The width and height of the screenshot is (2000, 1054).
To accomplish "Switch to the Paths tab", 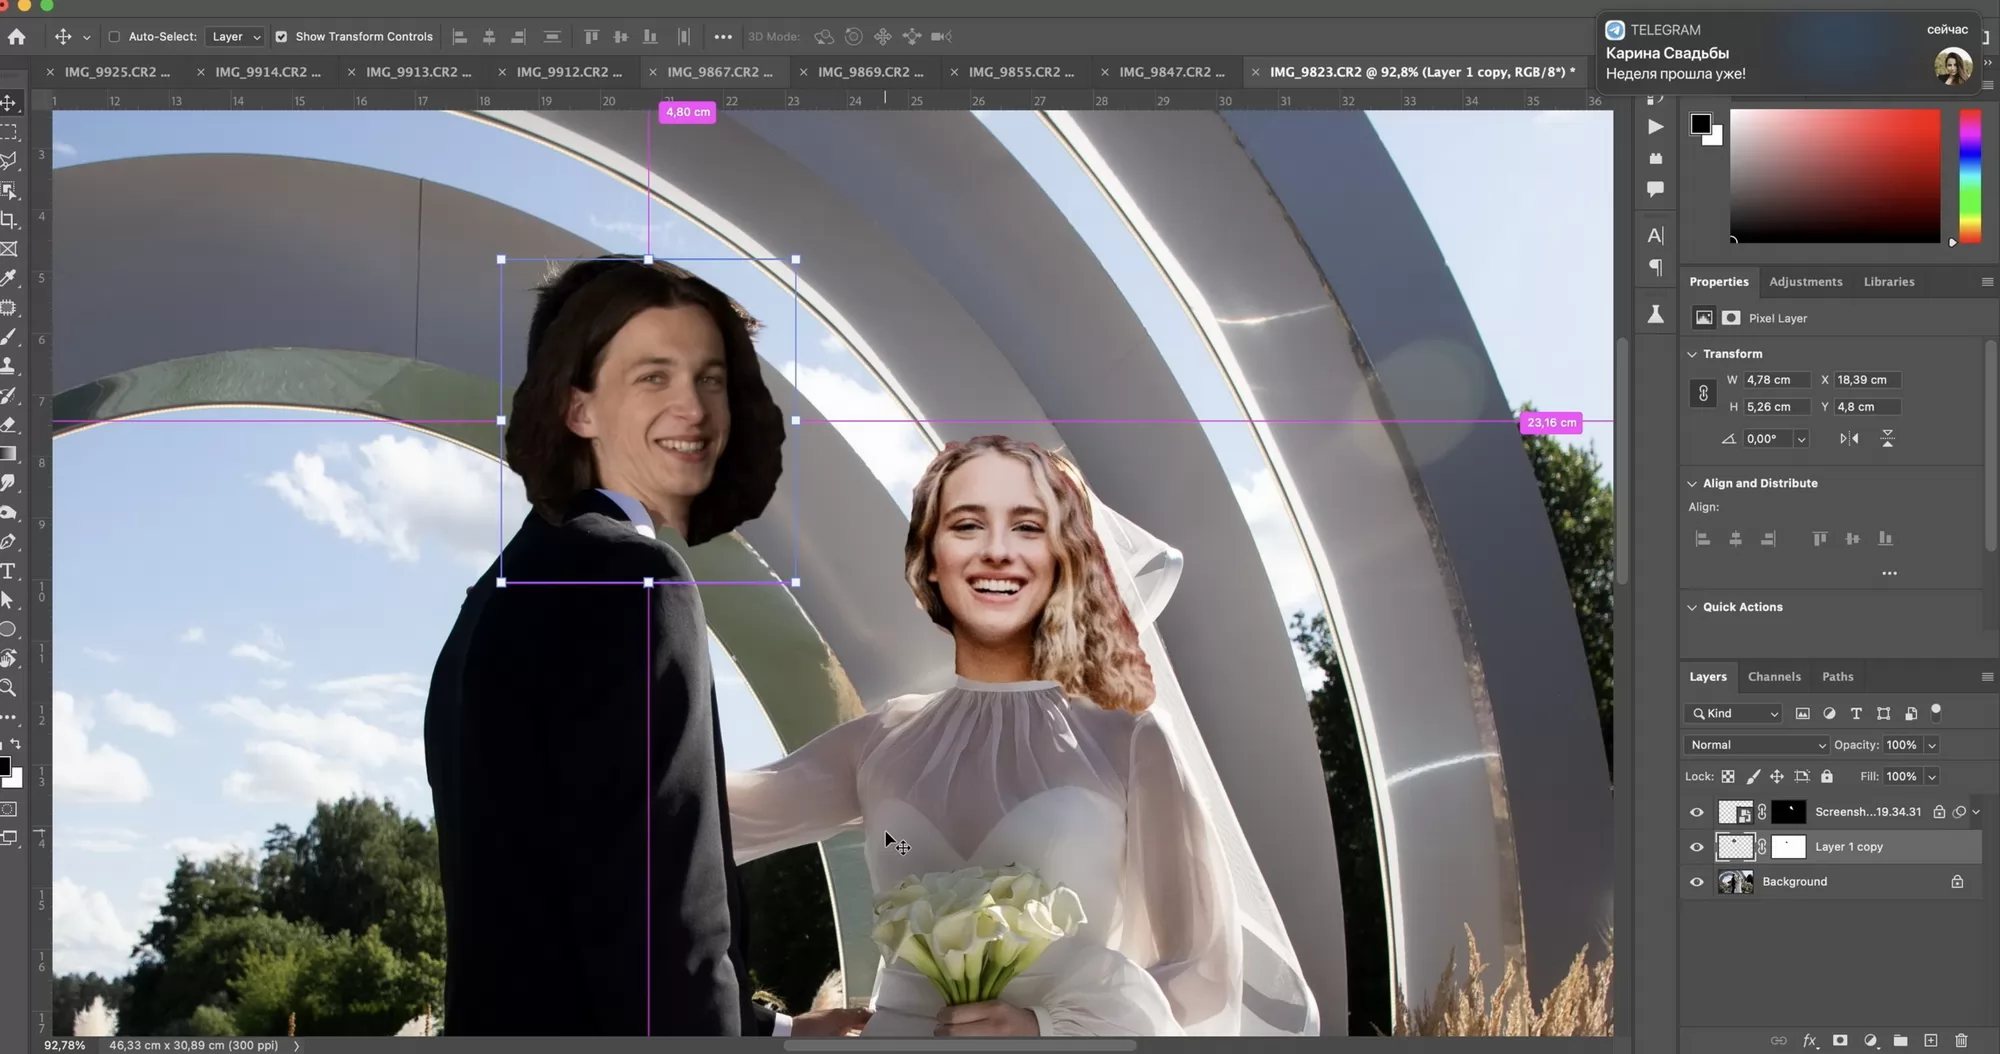I will click(1837, 677).
